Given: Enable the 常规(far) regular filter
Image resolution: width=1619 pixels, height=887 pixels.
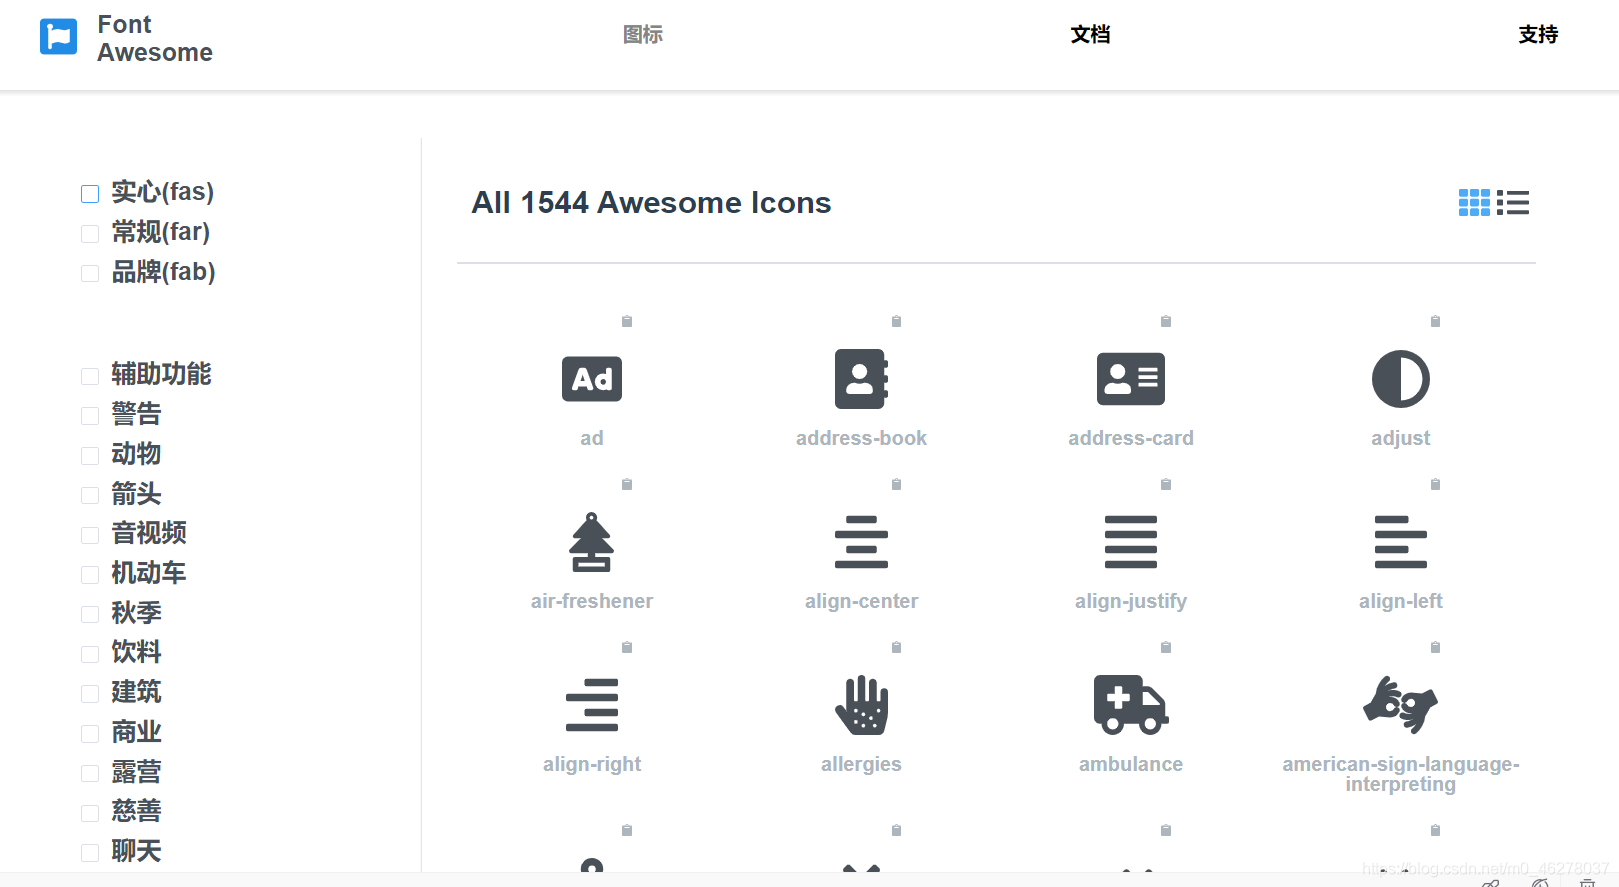Looking at the screenshot, I should coord(90,234).
